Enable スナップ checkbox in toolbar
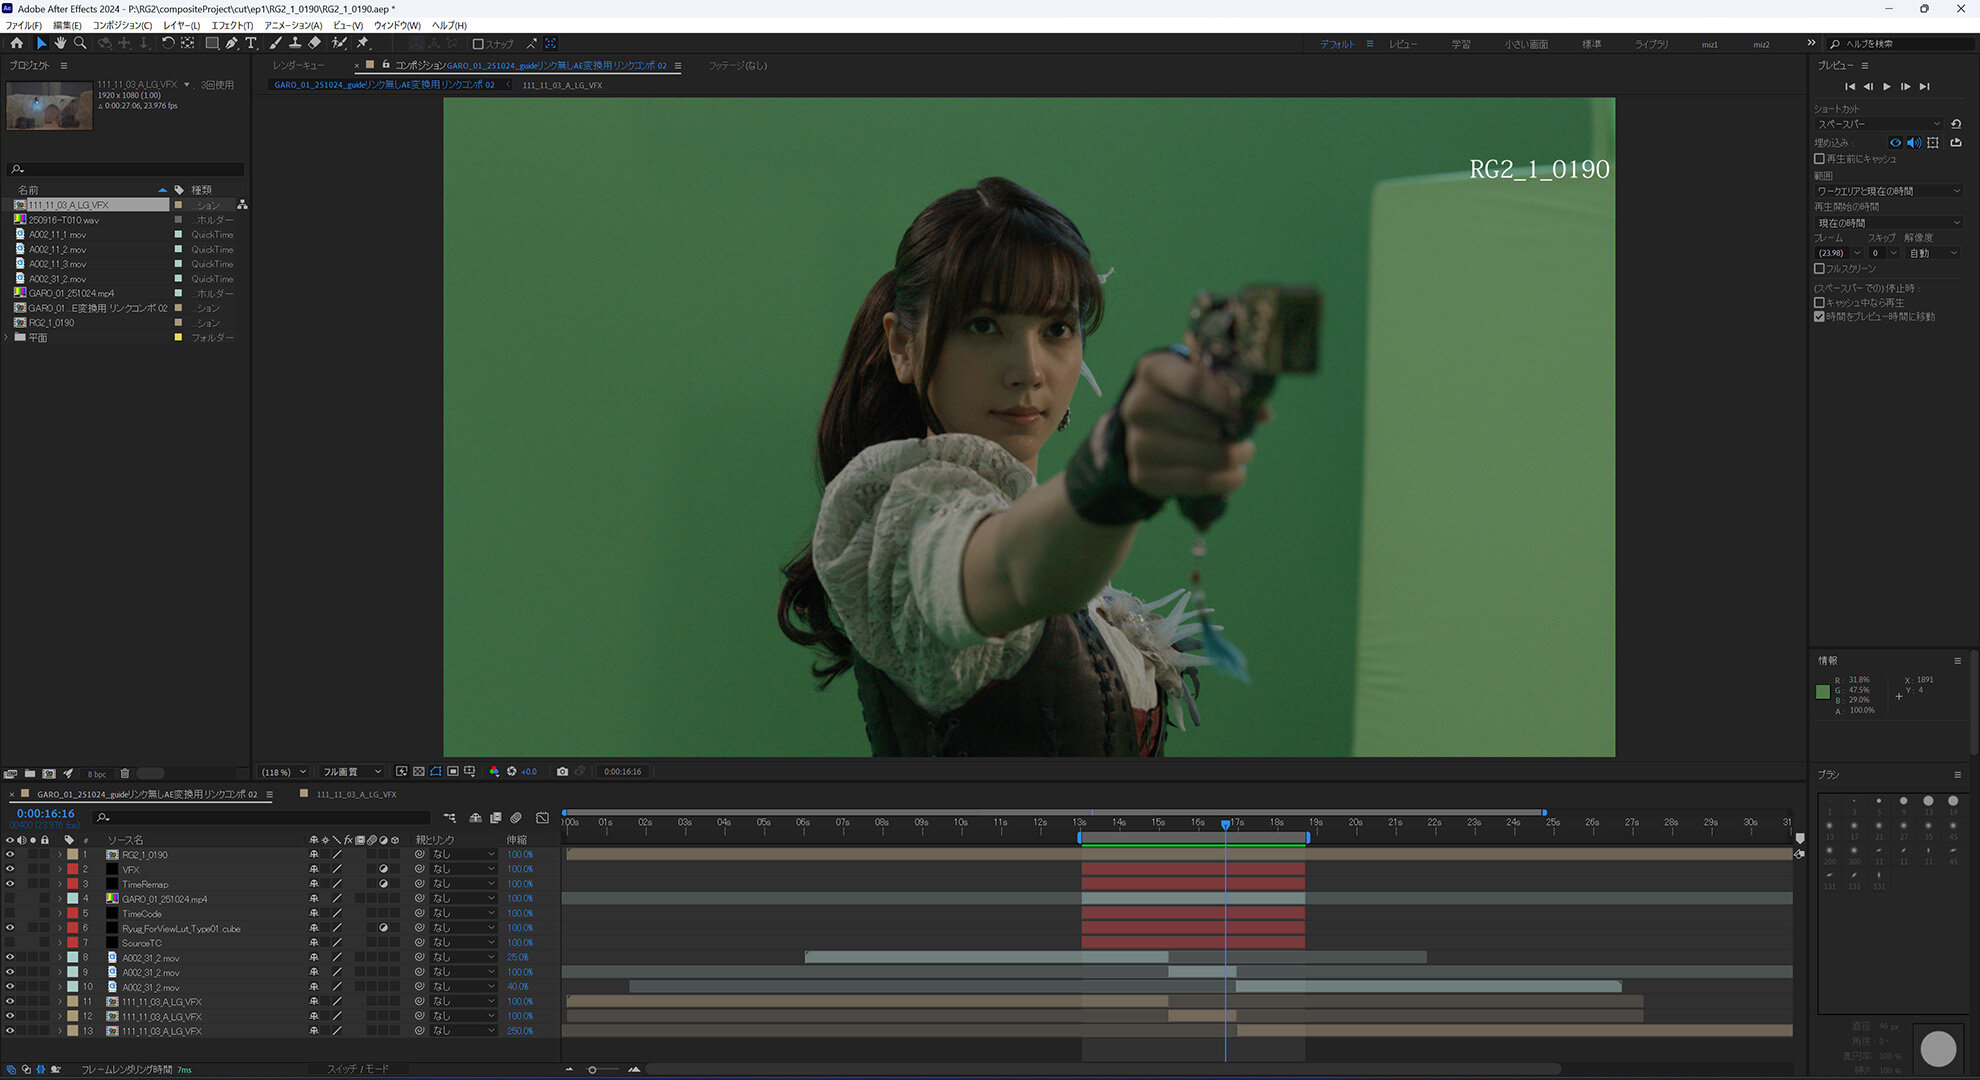Screen dimensions: 1980x1080 click(x=478, y=44)
